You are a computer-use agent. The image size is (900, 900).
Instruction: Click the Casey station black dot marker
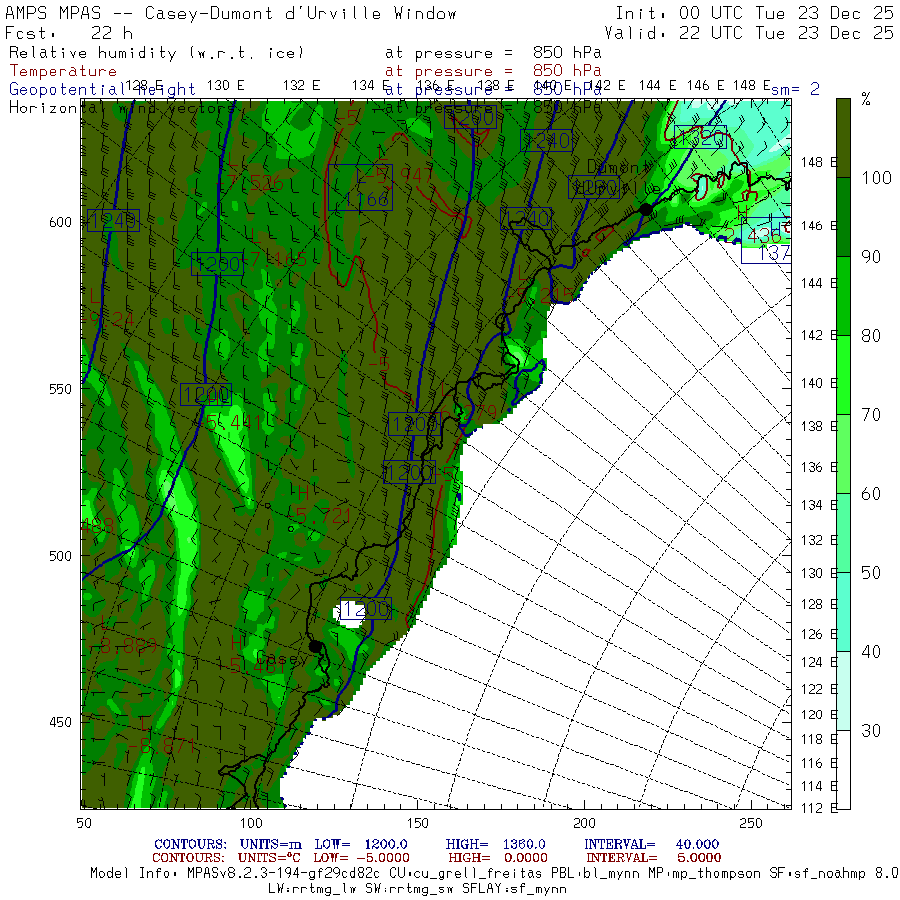[x=315, y=646]
